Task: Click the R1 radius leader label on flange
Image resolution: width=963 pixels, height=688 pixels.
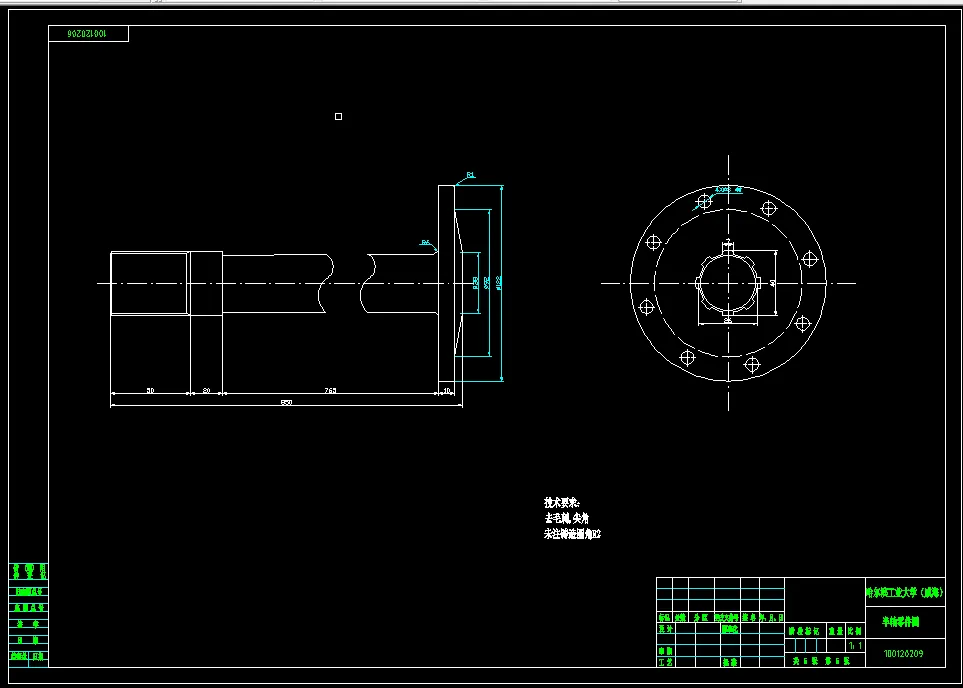Action: click(470, 175)
